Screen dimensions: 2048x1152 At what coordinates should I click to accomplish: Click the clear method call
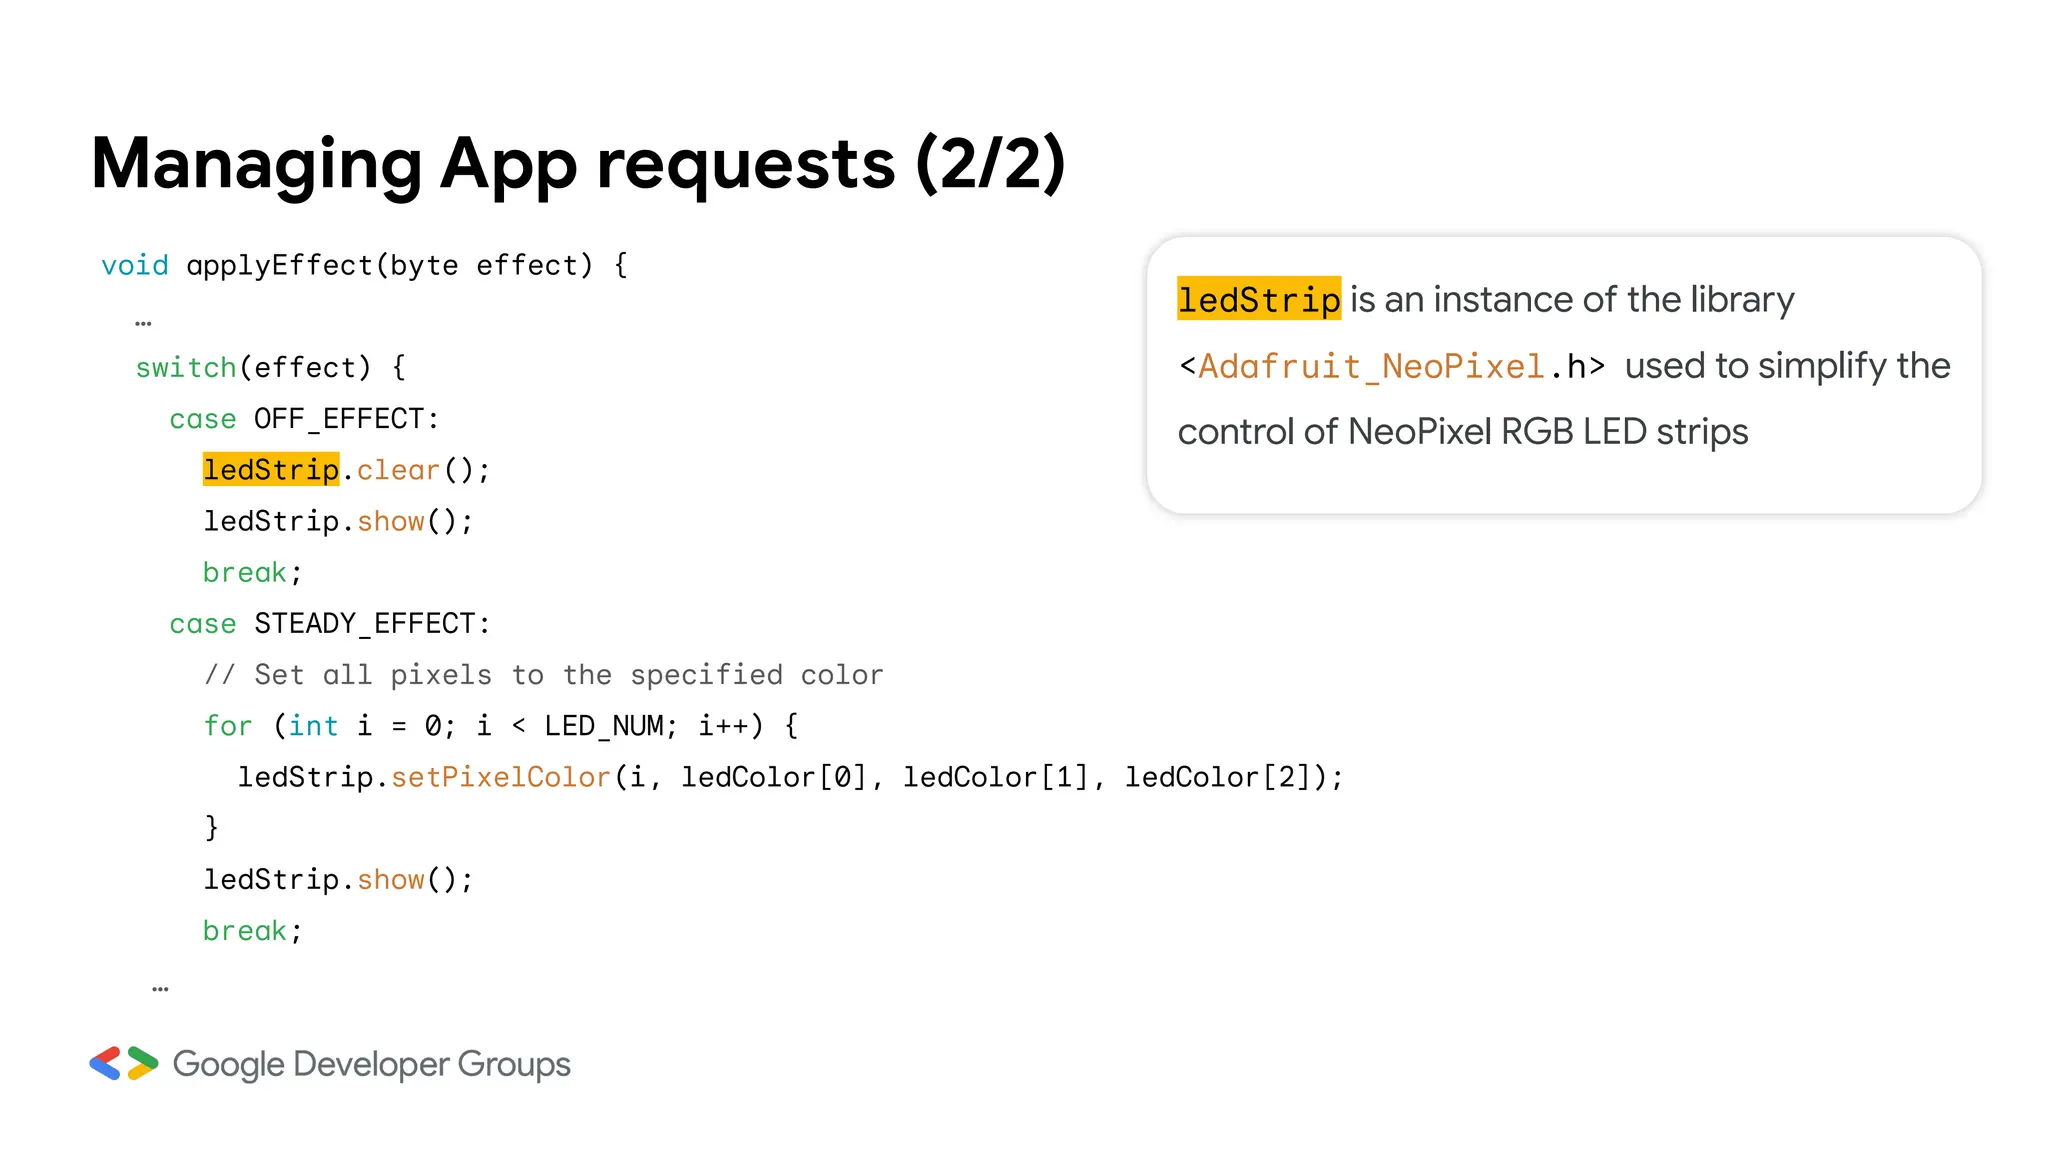(x=398, y=470)
